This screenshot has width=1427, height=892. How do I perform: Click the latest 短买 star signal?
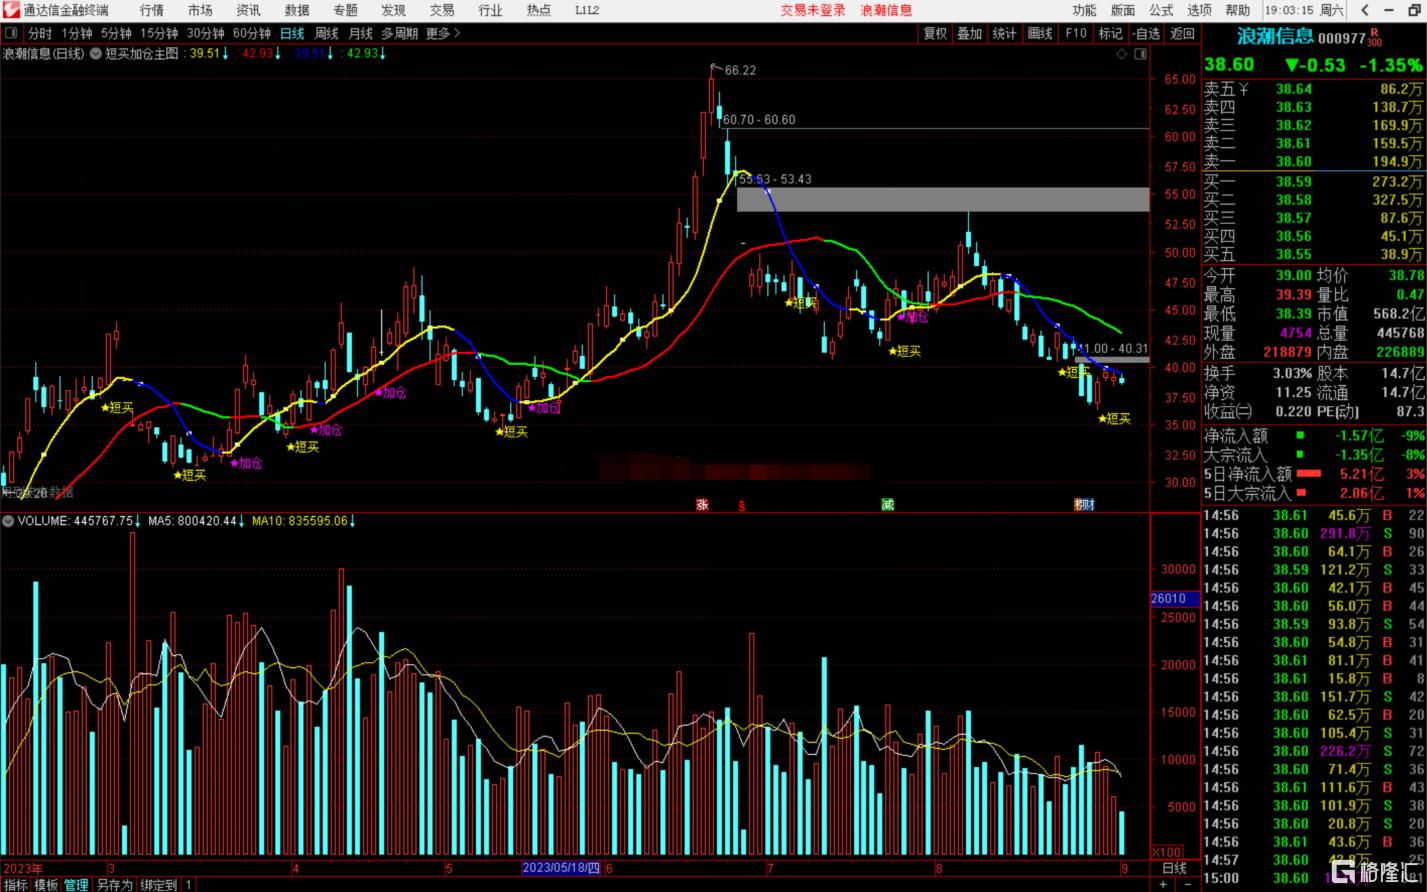(1115, 419)
